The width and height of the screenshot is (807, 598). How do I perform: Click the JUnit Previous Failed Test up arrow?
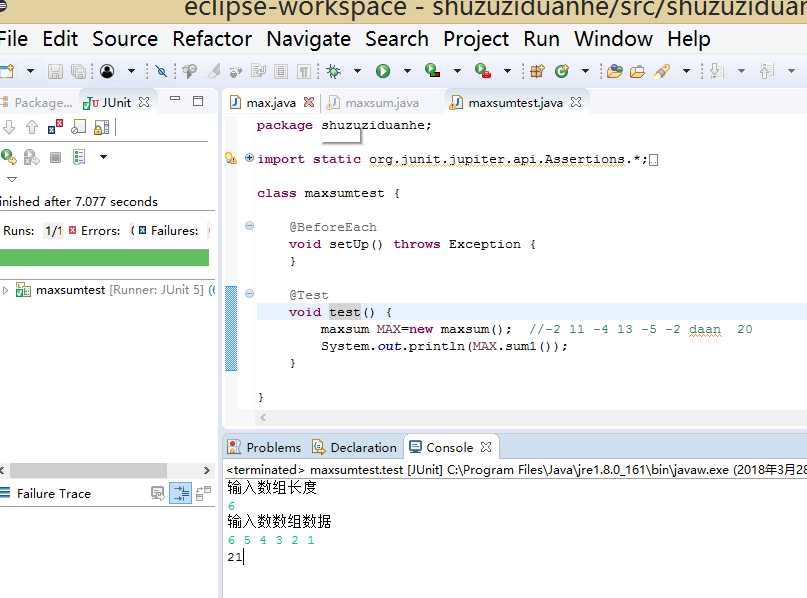pyautogui.click(x=32, y=127)
